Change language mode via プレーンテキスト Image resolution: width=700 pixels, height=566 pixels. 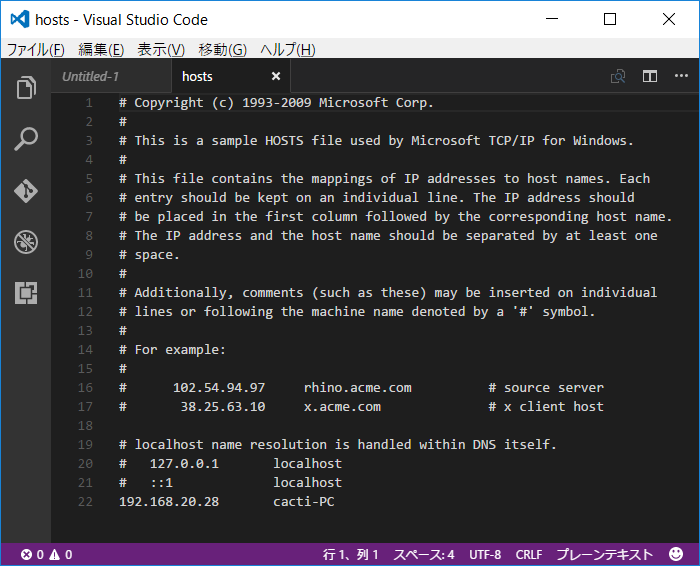pyautogui.click(x=604, y=554)
